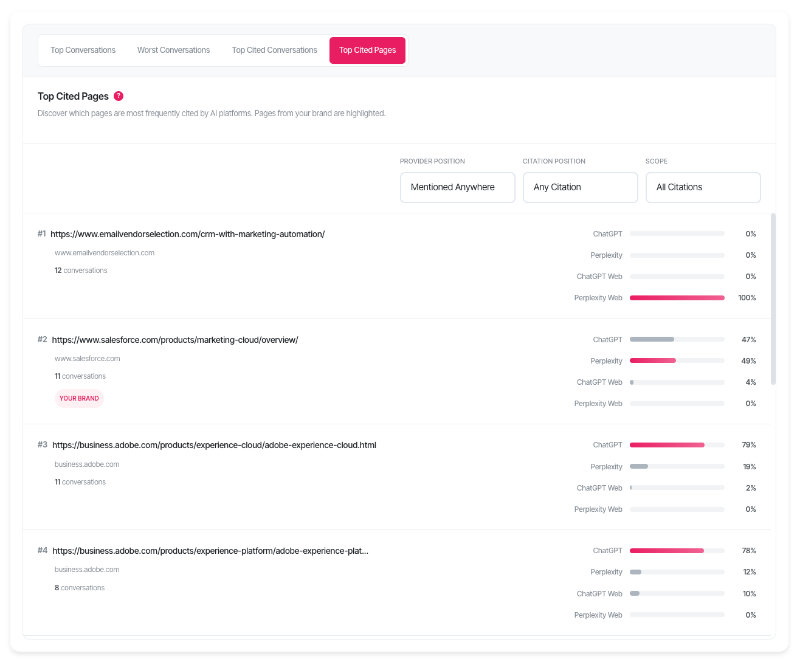Click the 47% value next to ChatGPT
The image size is (800, 662).
(x=748, y=340)
